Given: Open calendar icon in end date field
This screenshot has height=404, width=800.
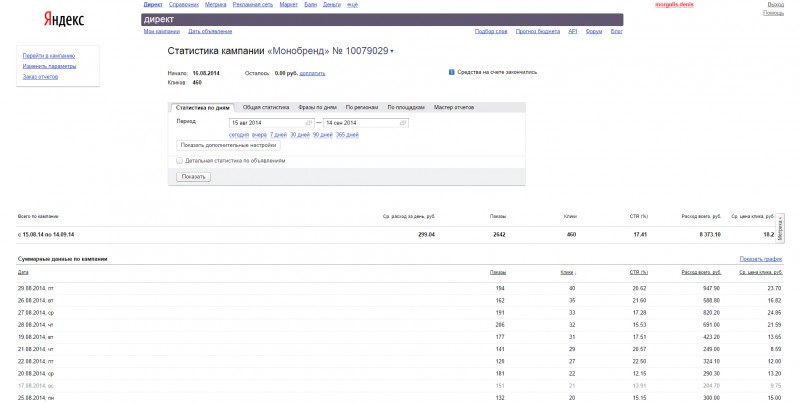Looking at the screenshot, I should pos(403,123).
